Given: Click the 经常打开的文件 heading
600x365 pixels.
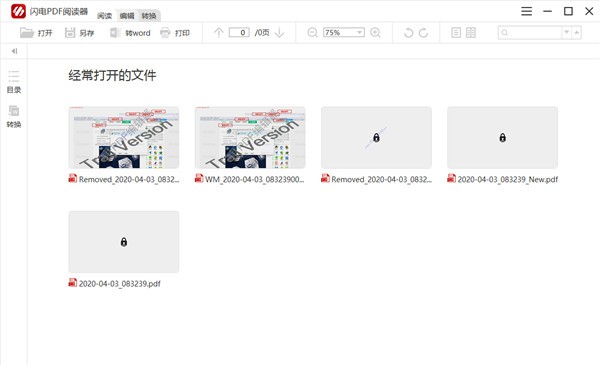Looking at the screenshot, I should pos(112,75).
